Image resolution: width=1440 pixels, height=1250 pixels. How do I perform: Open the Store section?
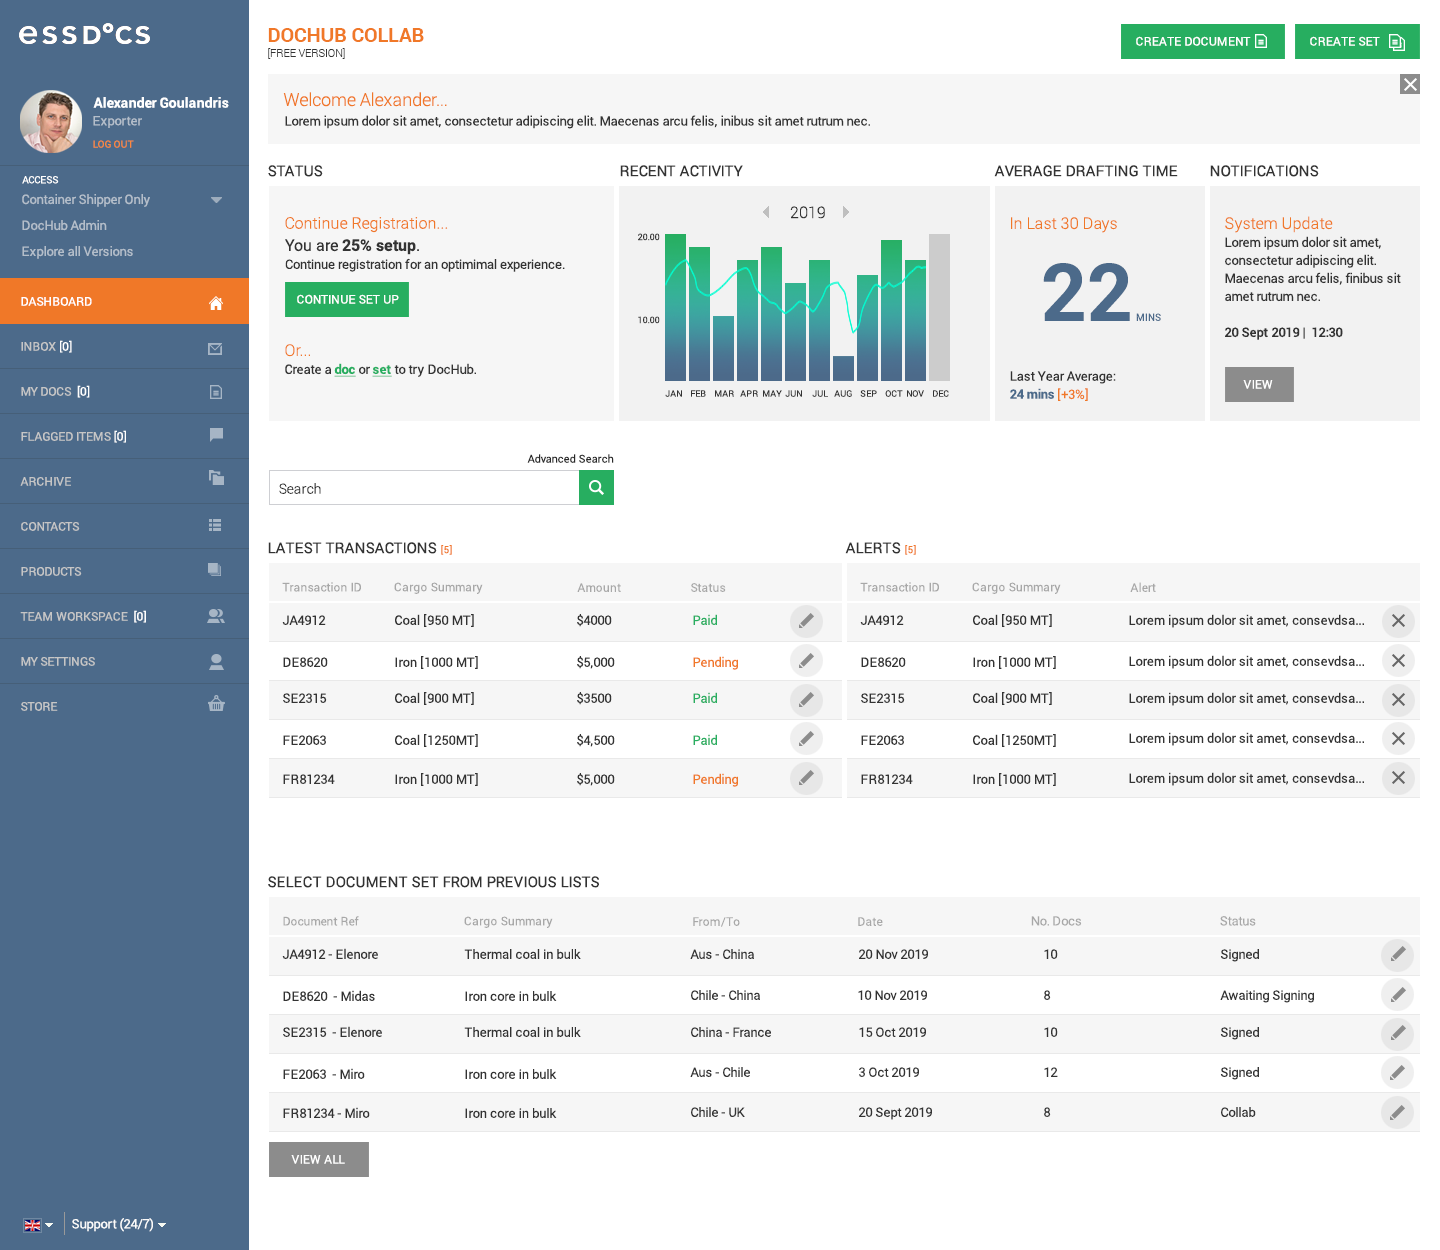pyautogui.click(x=124, y=707)
